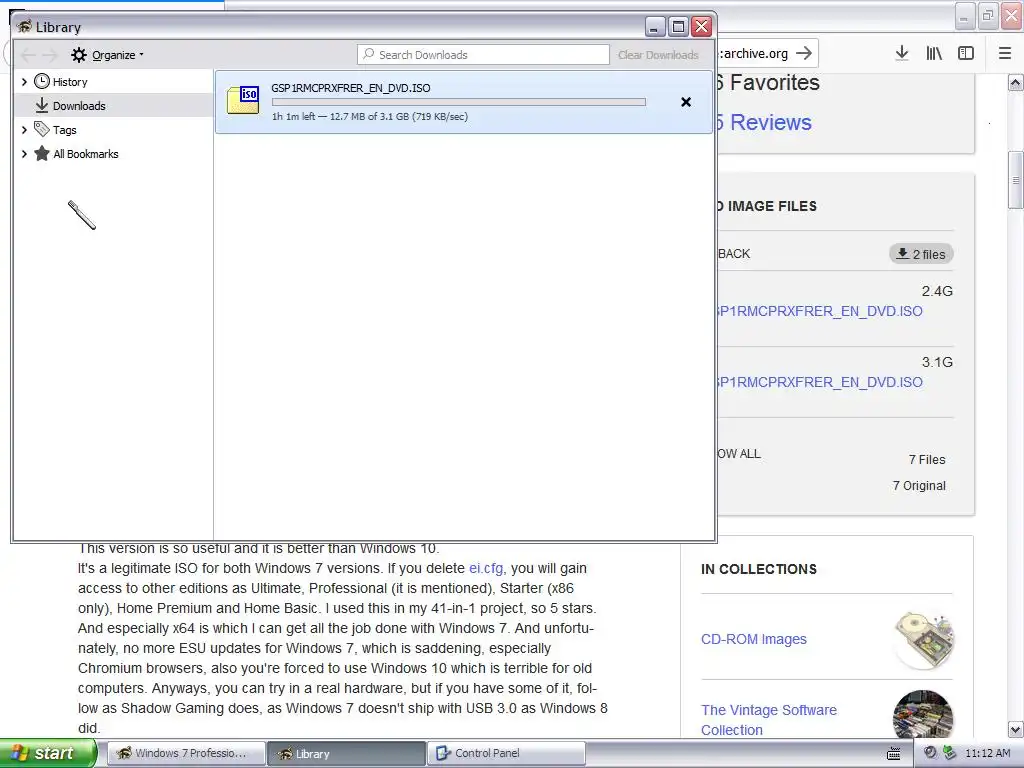Screen dimensions: 1024x768
Task: Click the network connection tray icon
Action: [949, 753]
